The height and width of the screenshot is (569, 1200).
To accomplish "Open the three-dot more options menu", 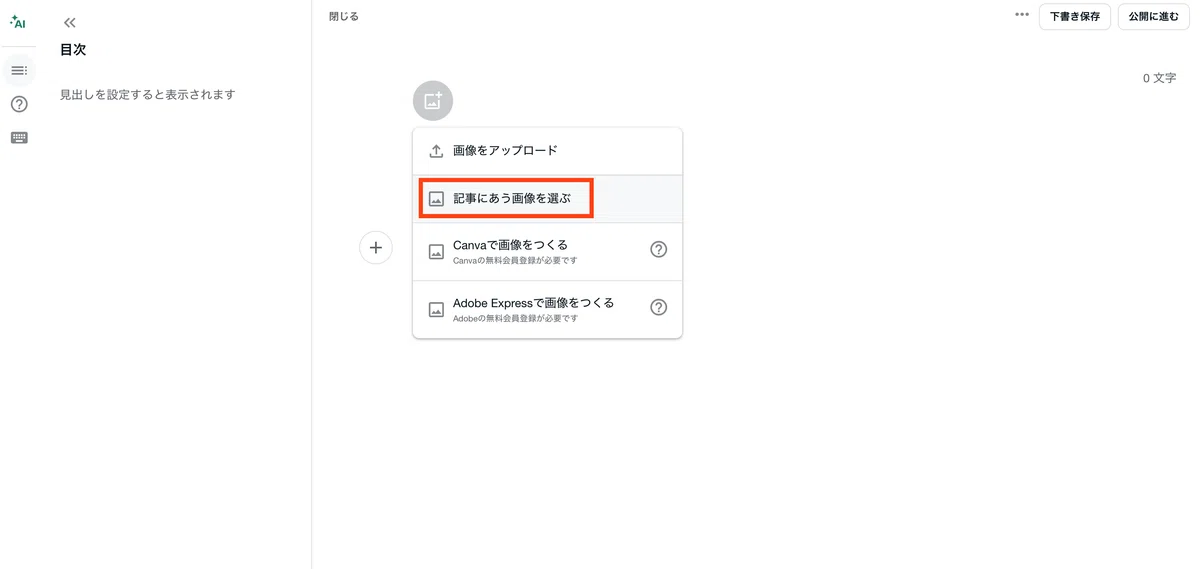I will coord(1022,15).
